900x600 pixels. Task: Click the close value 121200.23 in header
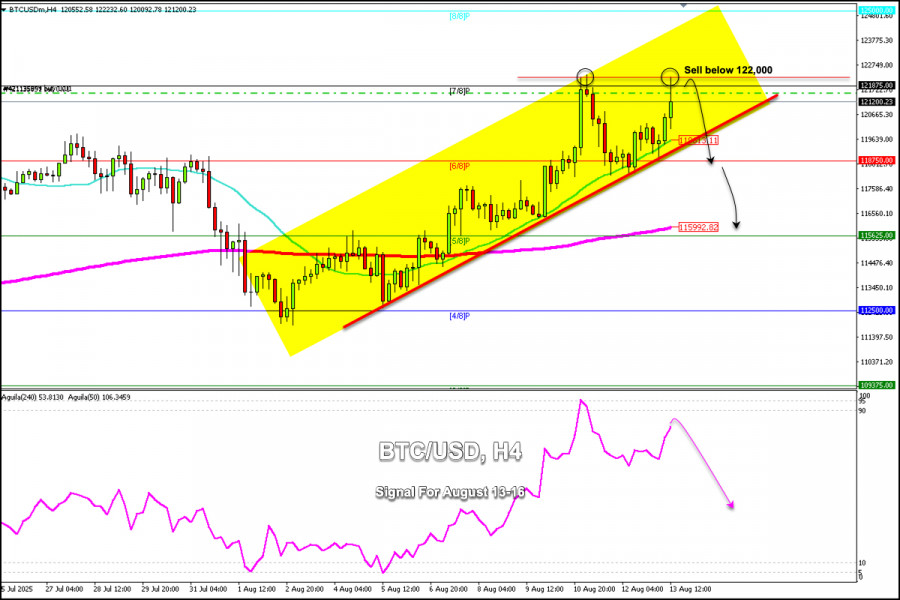tap(179, 10)
